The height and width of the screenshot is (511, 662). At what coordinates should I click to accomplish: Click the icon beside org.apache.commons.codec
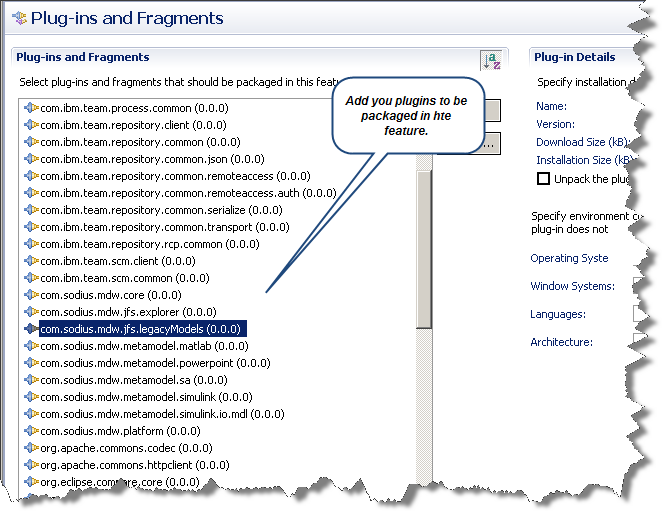(31, 448)
